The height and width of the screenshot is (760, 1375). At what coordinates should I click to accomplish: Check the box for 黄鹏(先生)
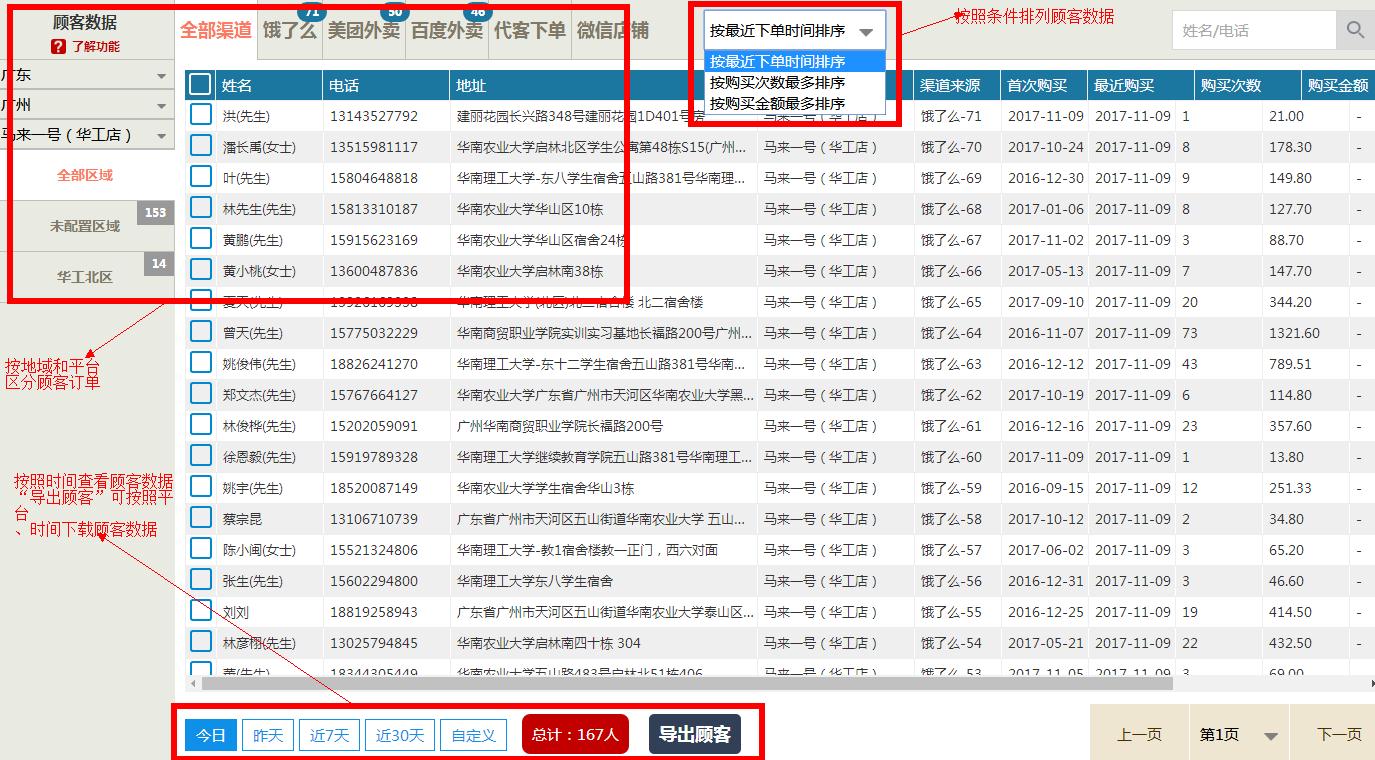tap(200, 239)
